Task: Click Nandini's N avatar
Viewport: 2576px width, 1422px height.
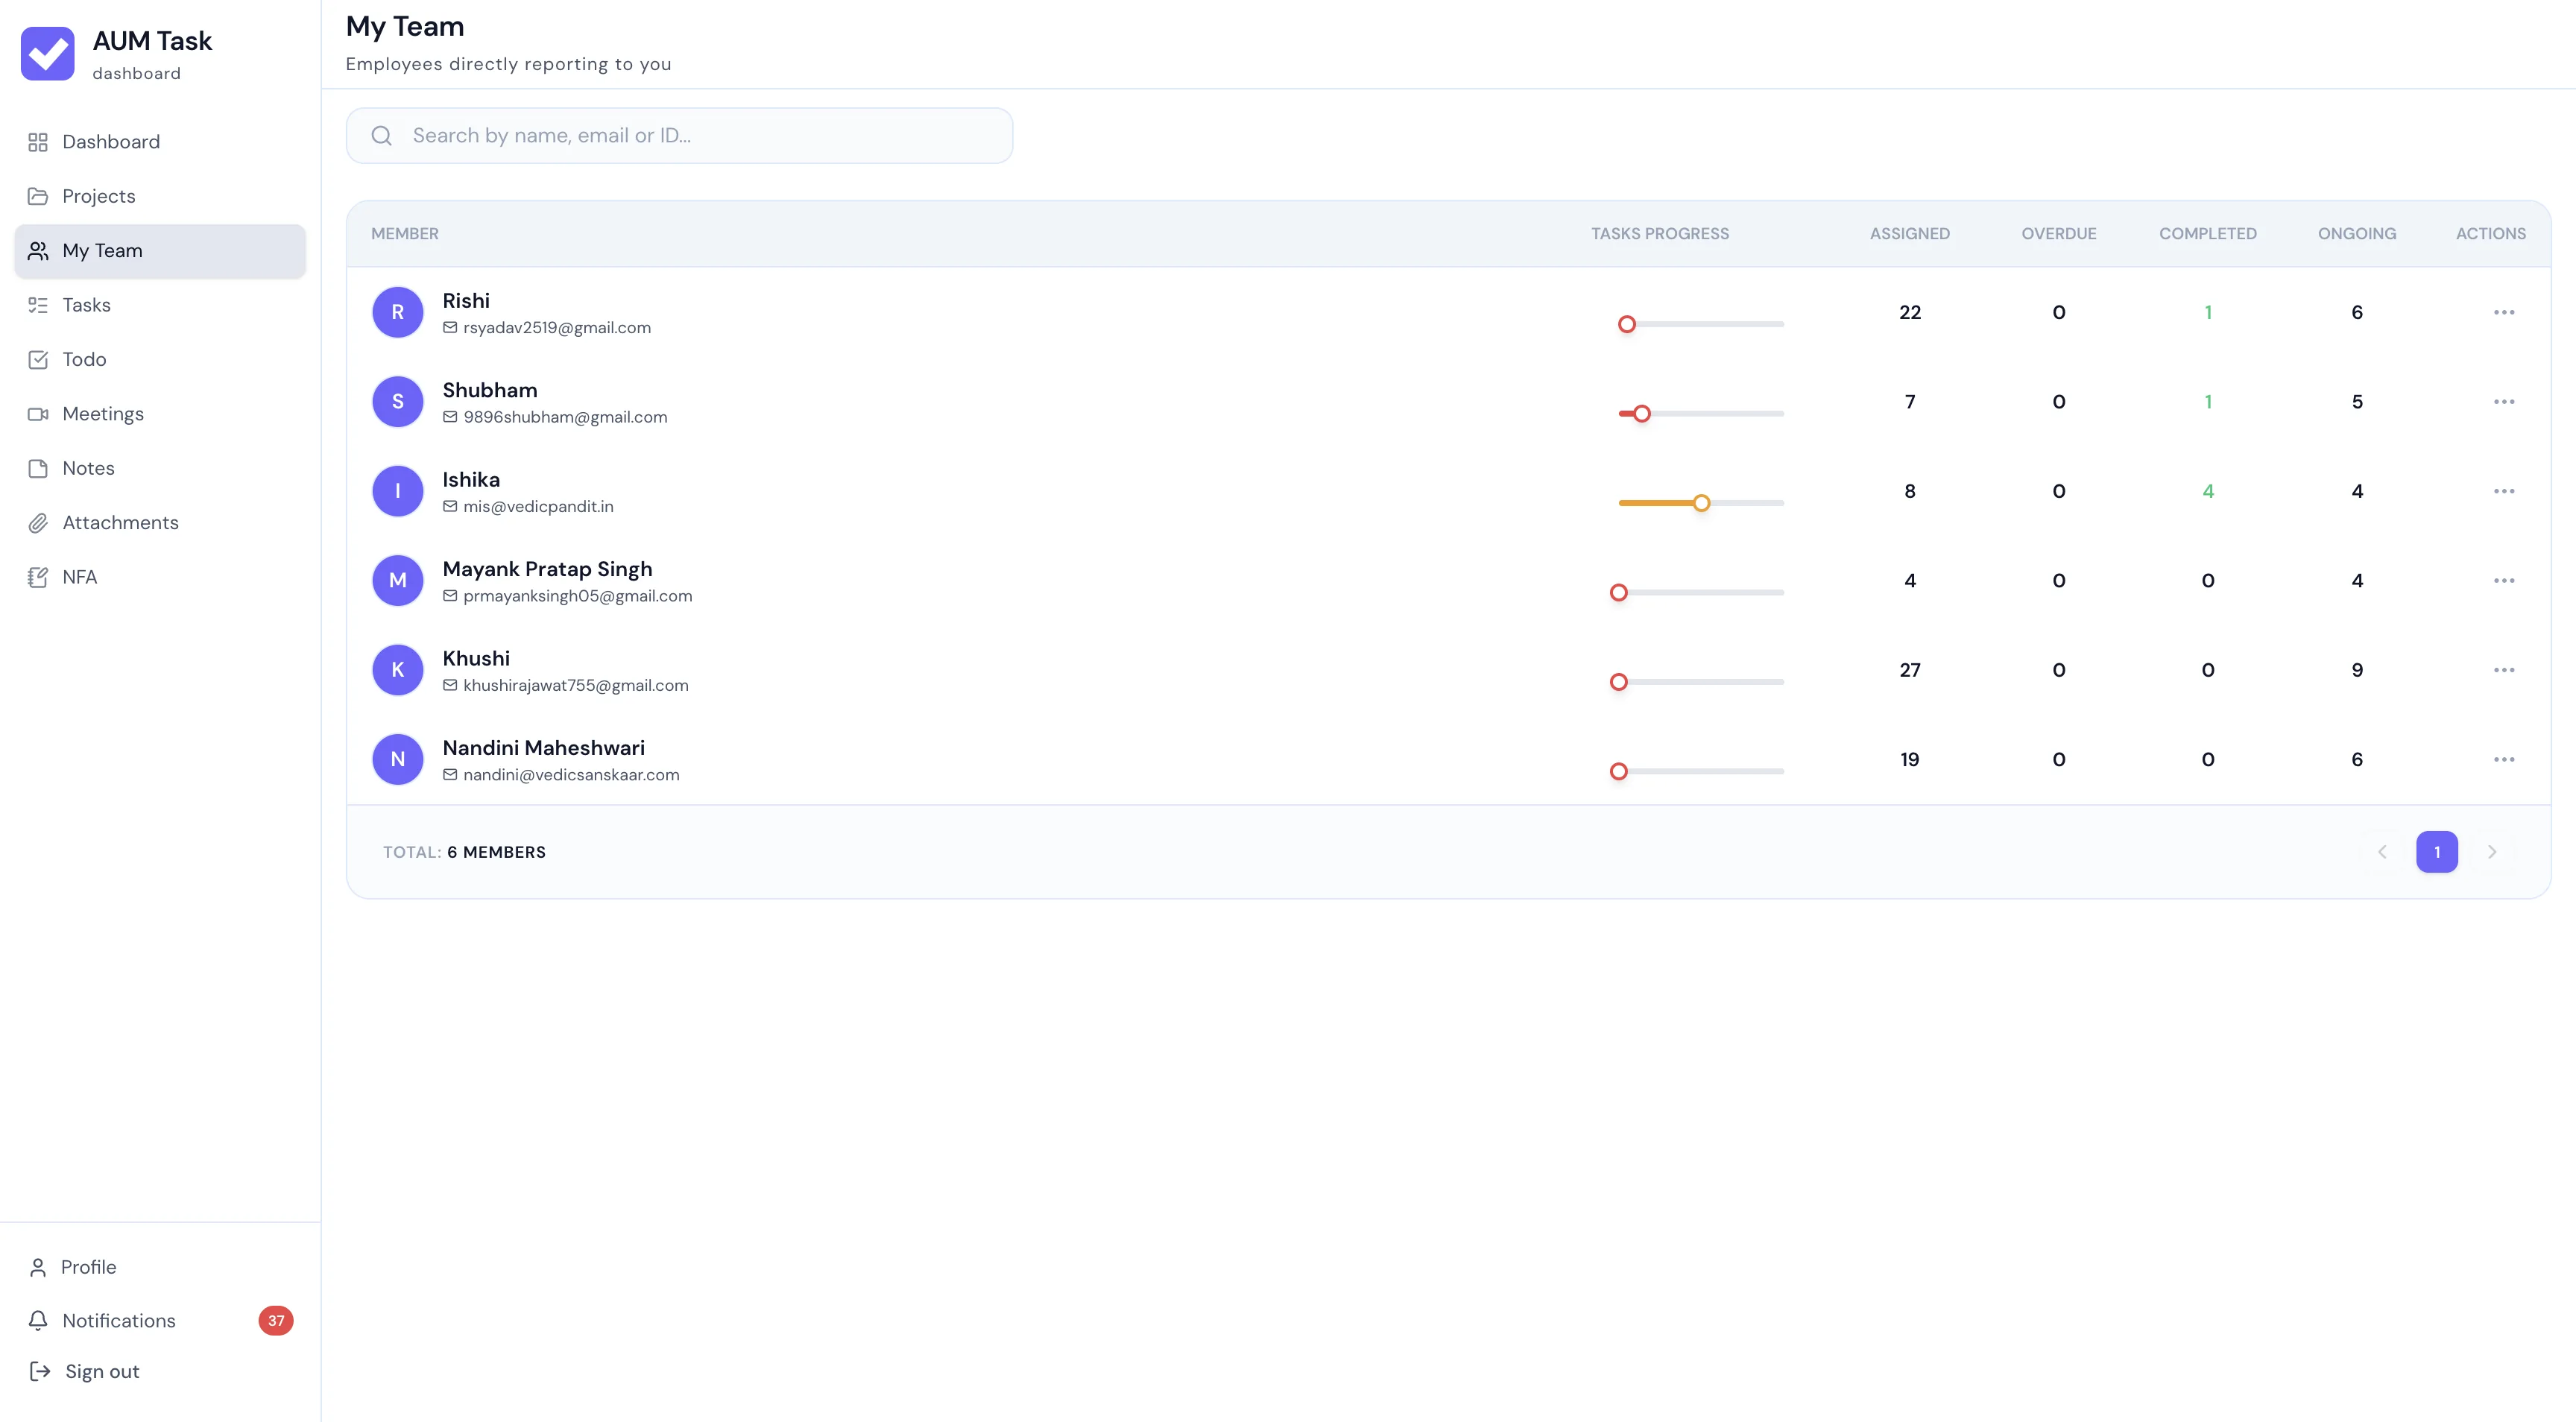Action: [398, 760]
